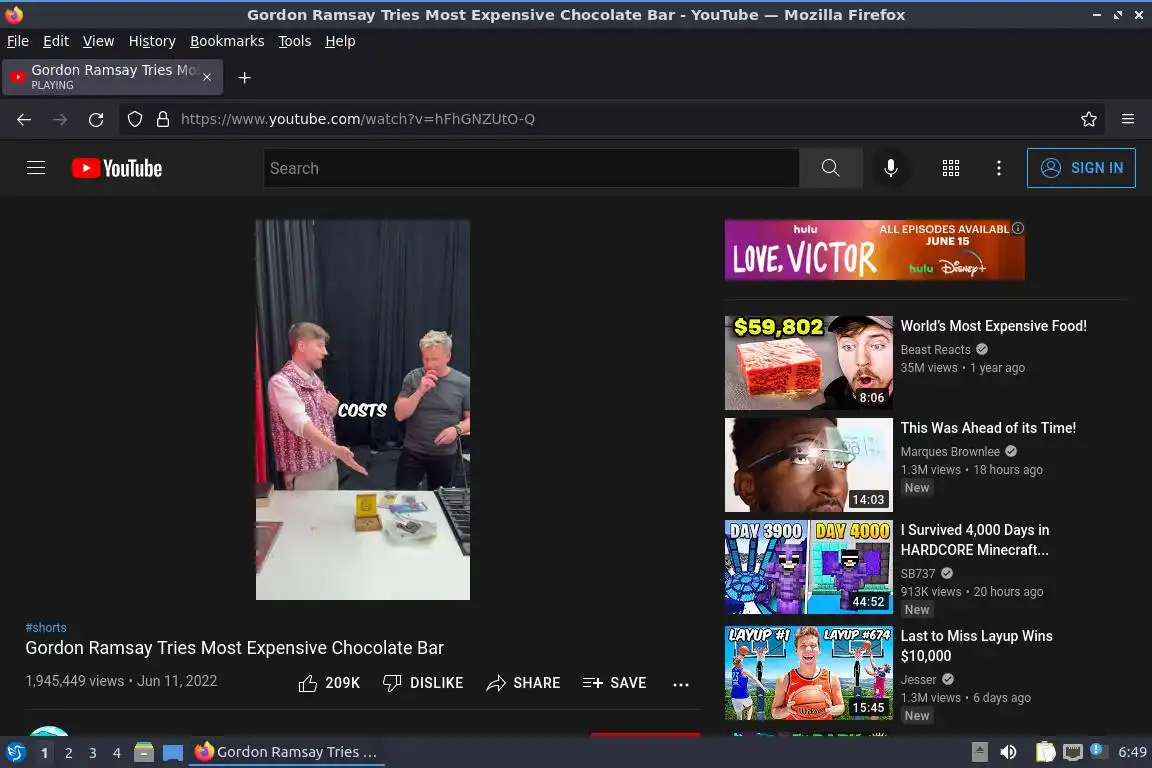Click This Was Ahead of its Time! title
1152x768 pixels.
[988, 428]
